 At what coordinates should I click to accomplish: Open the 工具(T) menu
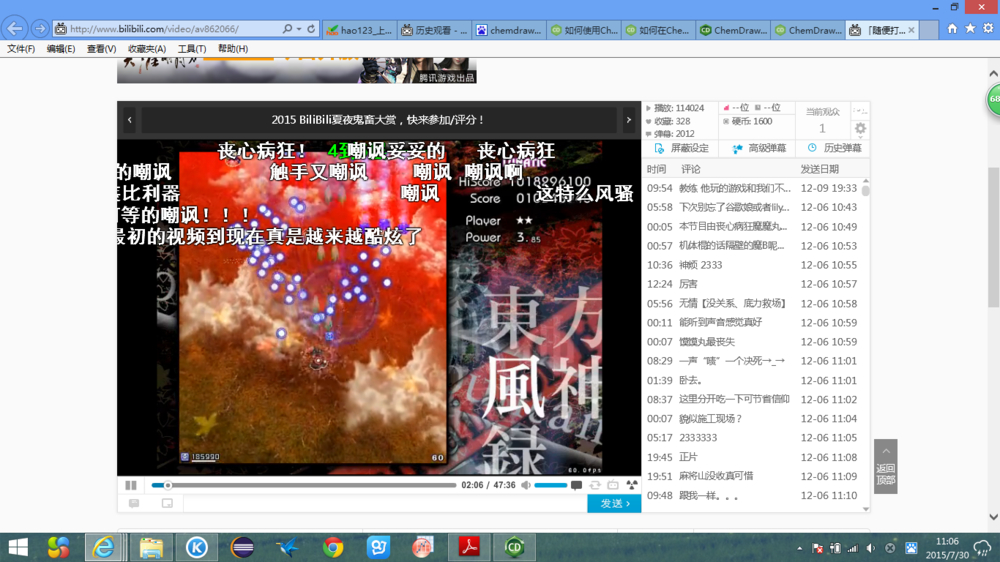[191, 48]
